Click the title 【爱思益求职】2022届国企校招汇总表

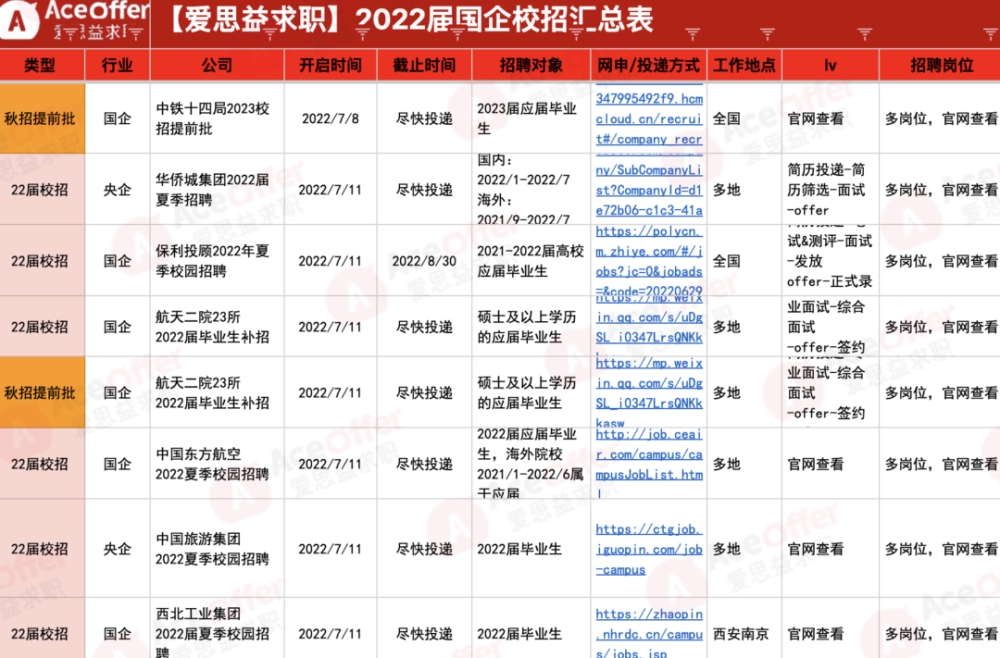411,19
